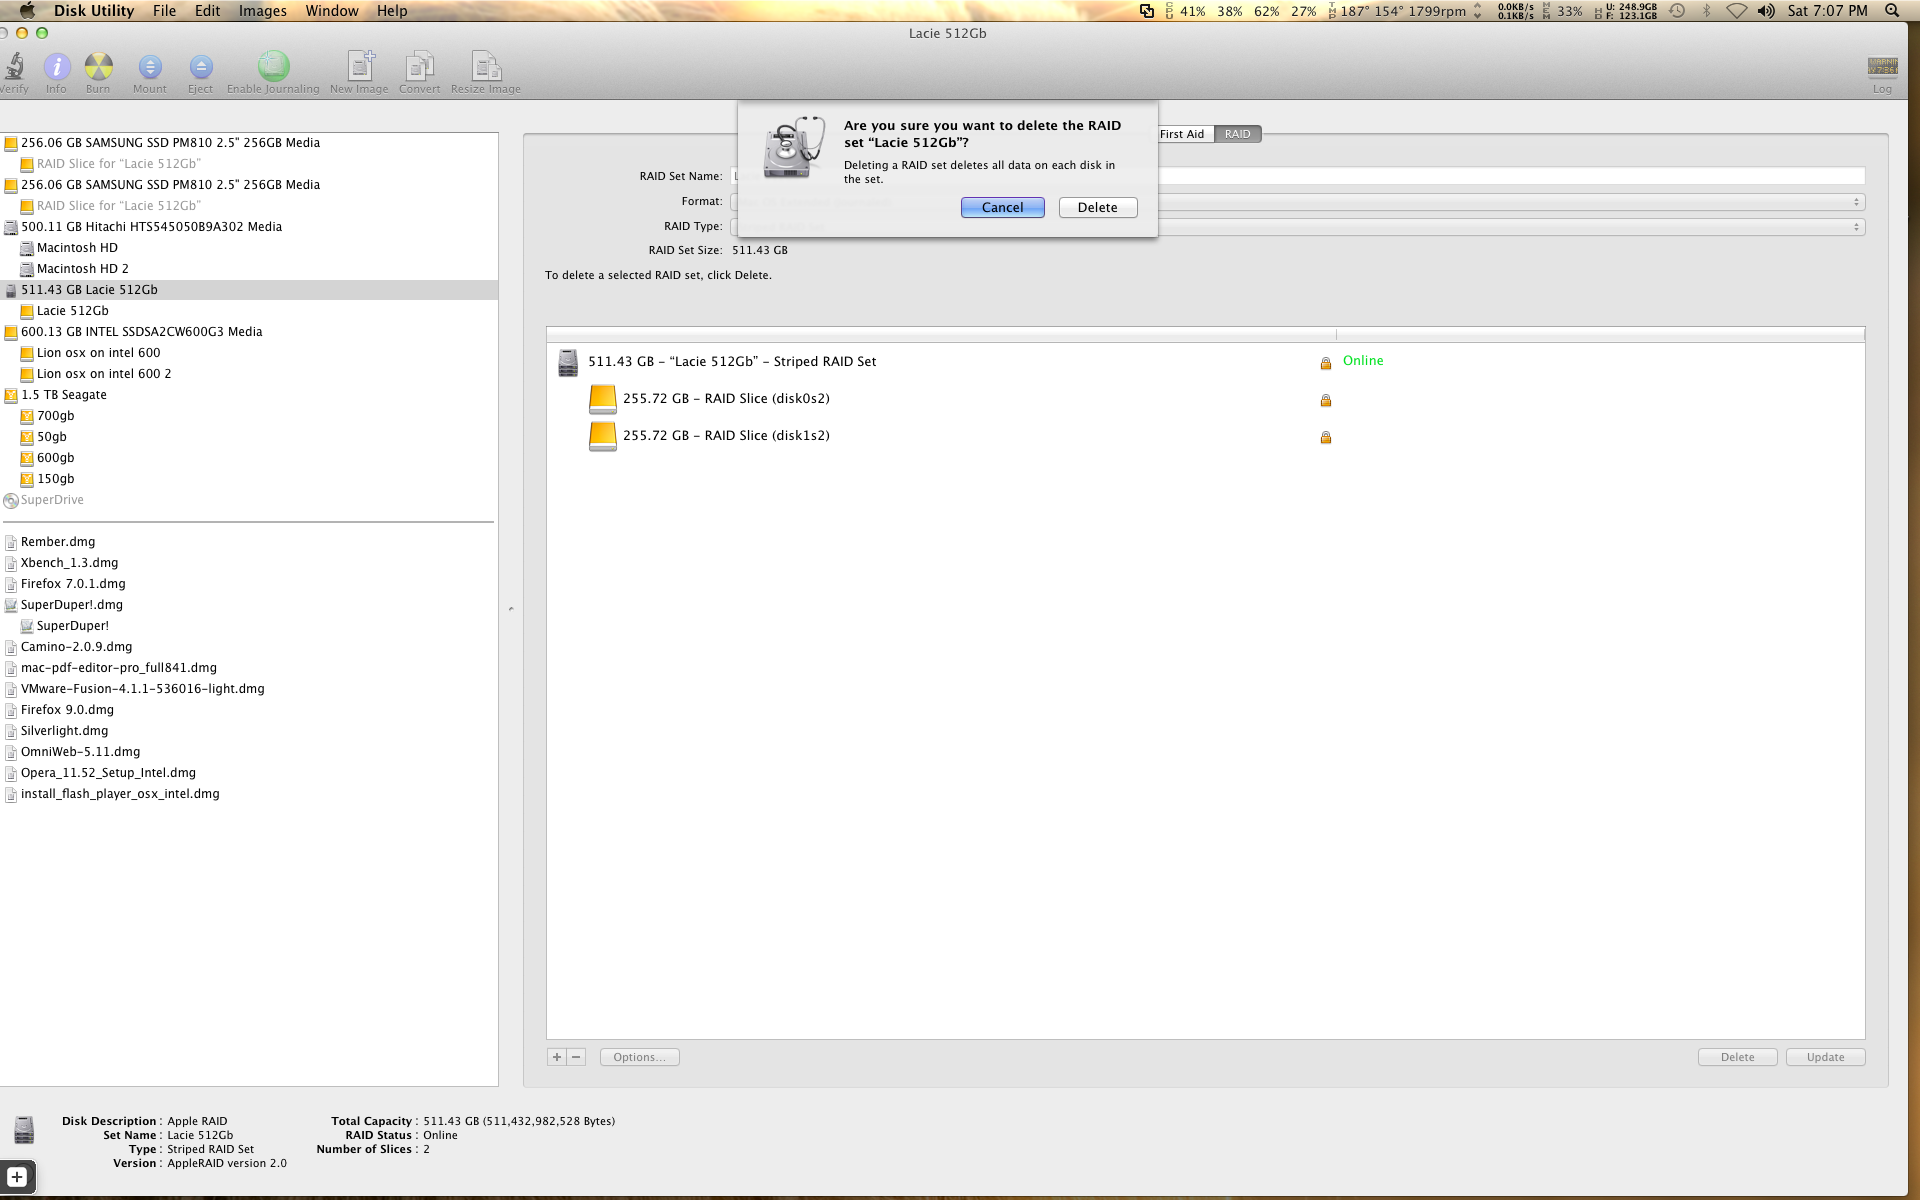Viewport: 1920px width, 1200px height.
Task: Click the New Image toolbar icon
Action: click(x=360, y=66)
